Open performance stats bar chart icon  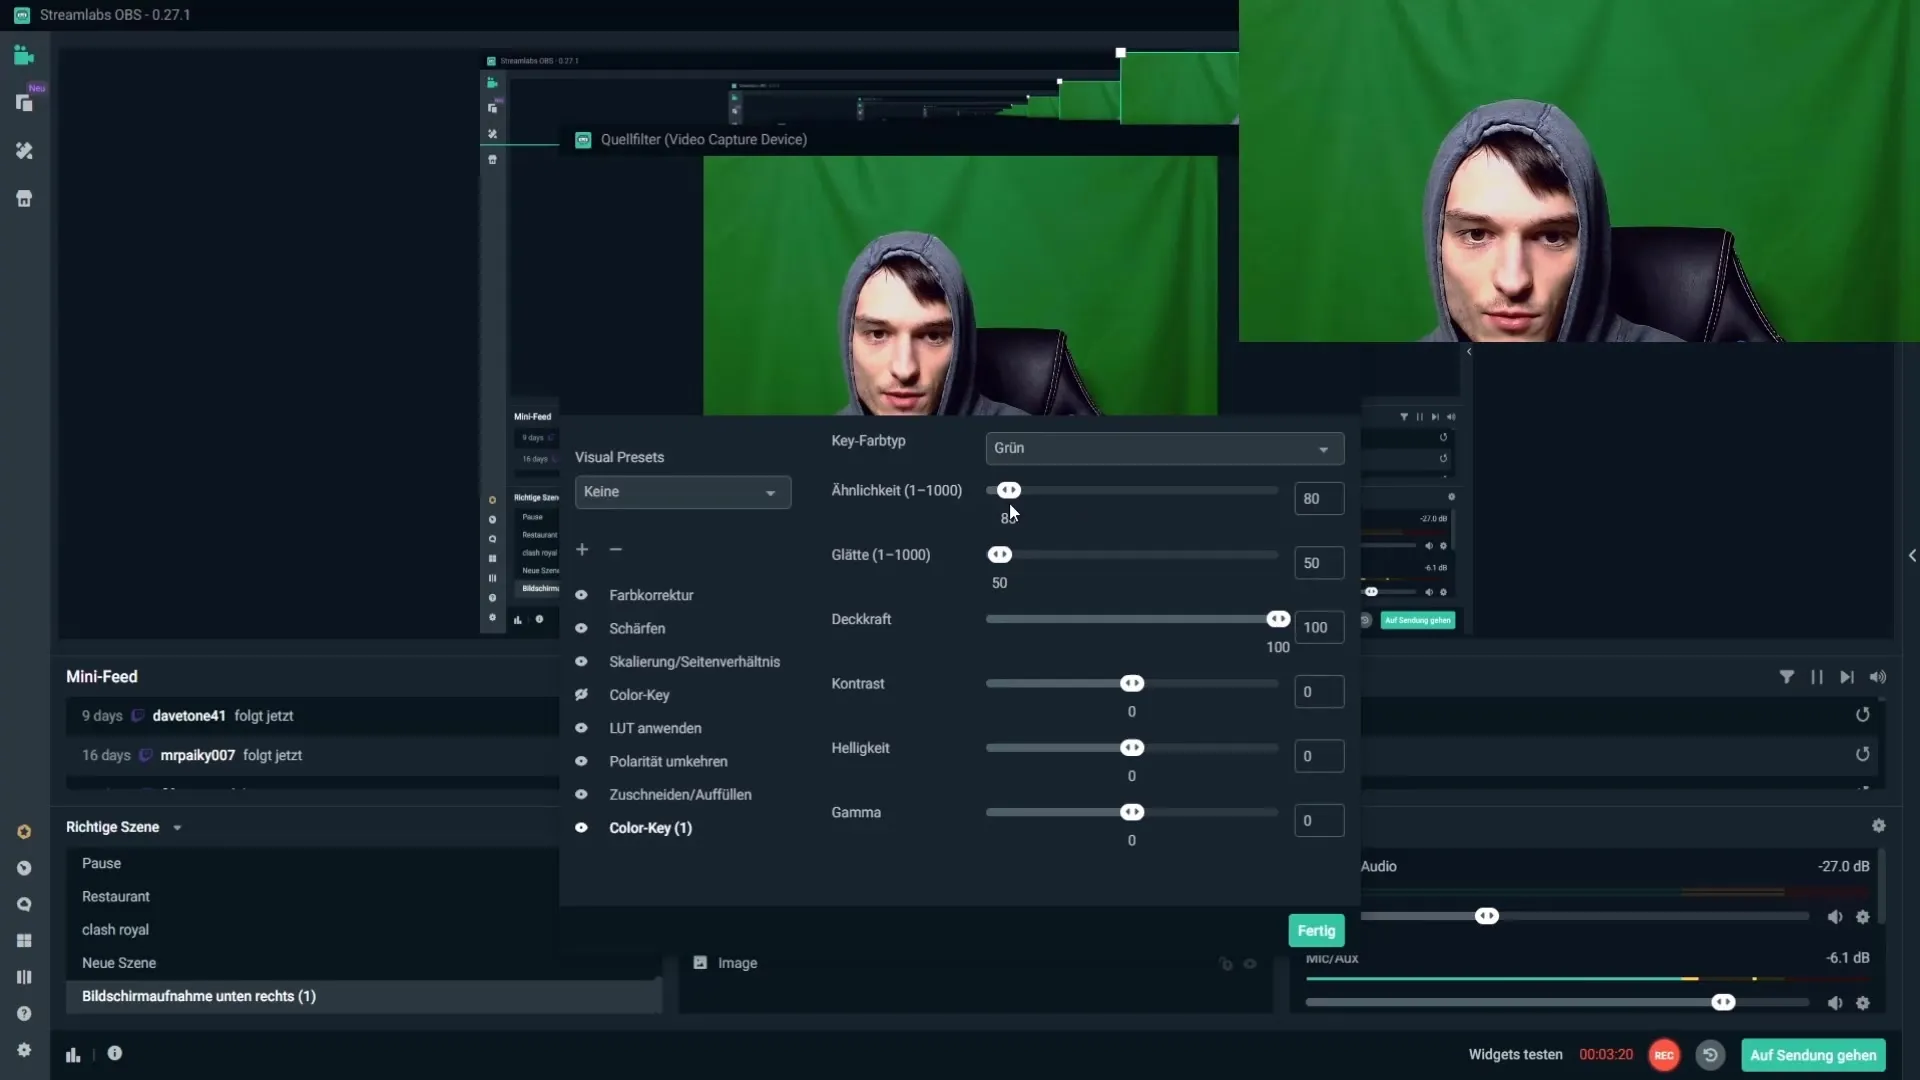point(73,1054)
